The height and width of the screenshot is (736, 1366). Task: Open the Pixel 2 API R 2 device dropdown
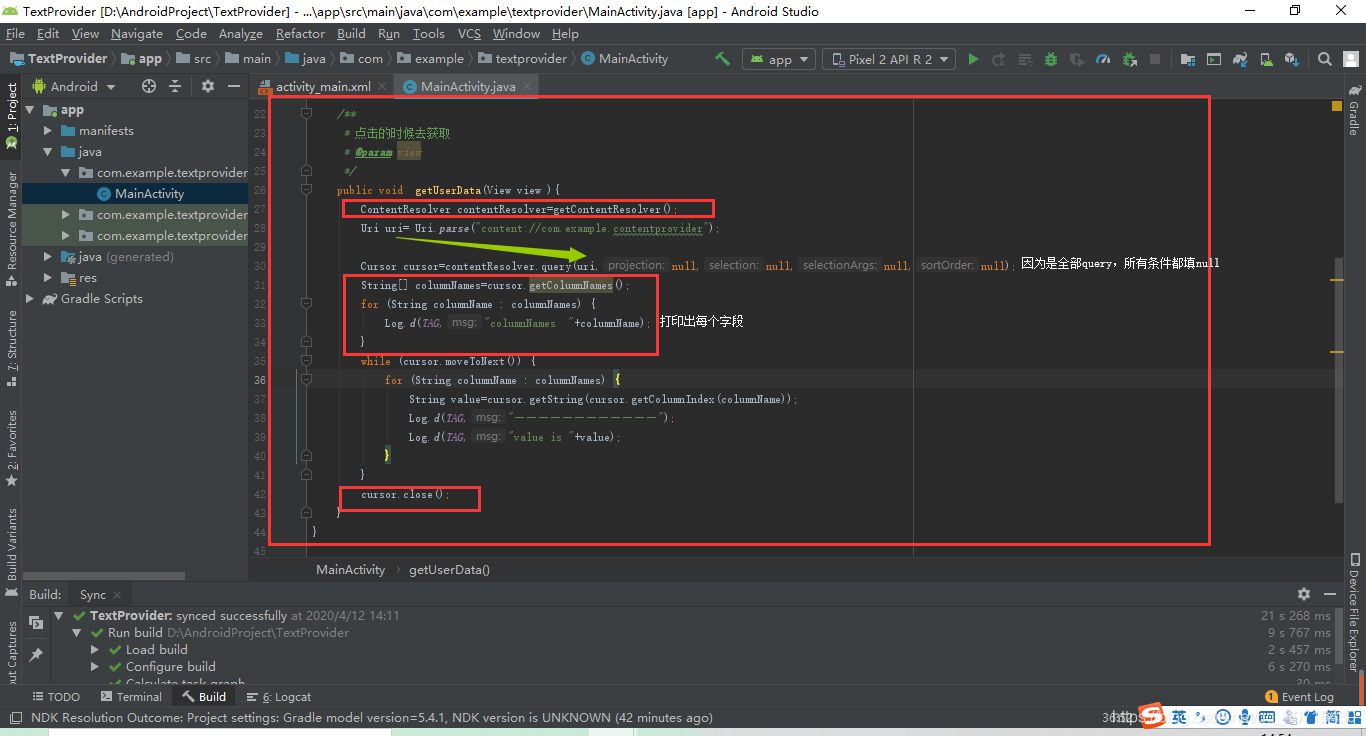pyautogui.click(x=889, y=59)
